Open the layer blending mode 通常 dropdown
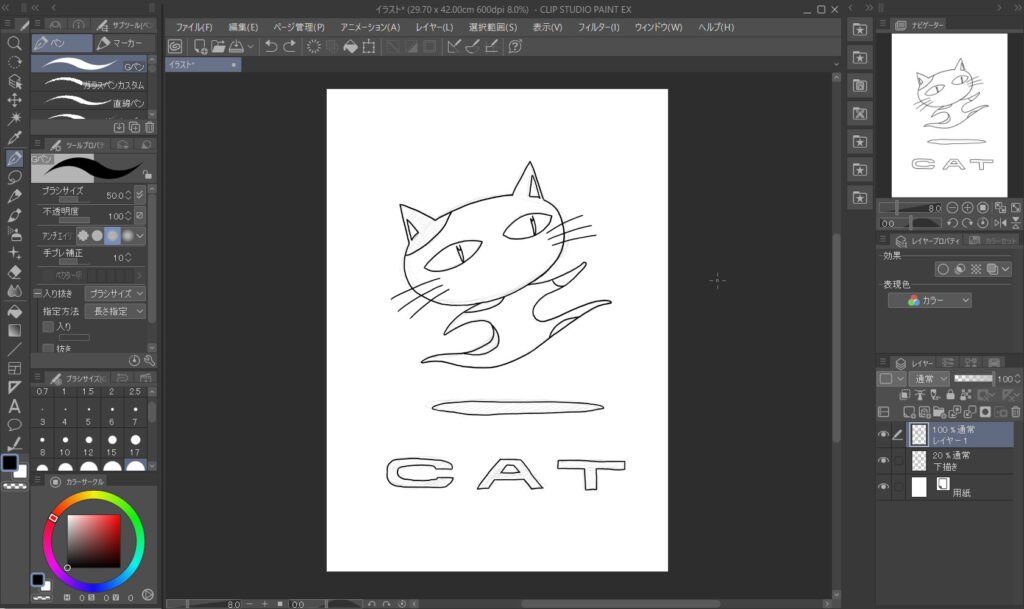The image size is (1024, 609). pyautogui.click(x=929, y=379)
